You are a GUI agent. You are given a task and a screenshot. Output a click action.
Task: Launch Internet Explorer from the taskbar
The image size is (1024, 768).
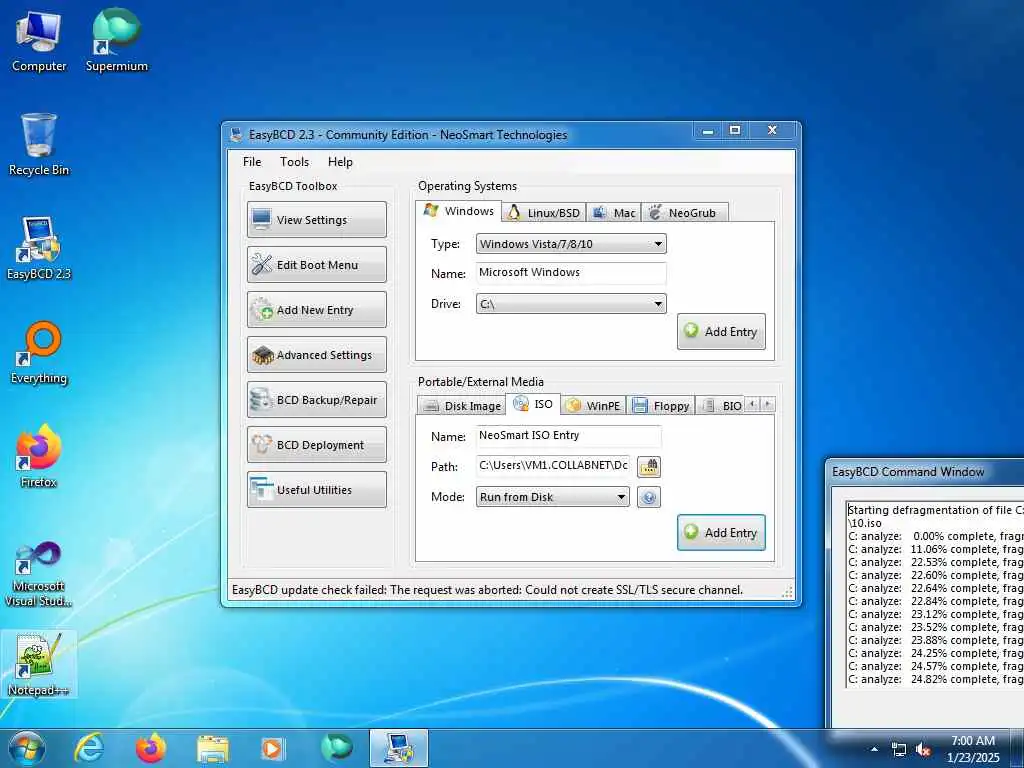point(89,748)
